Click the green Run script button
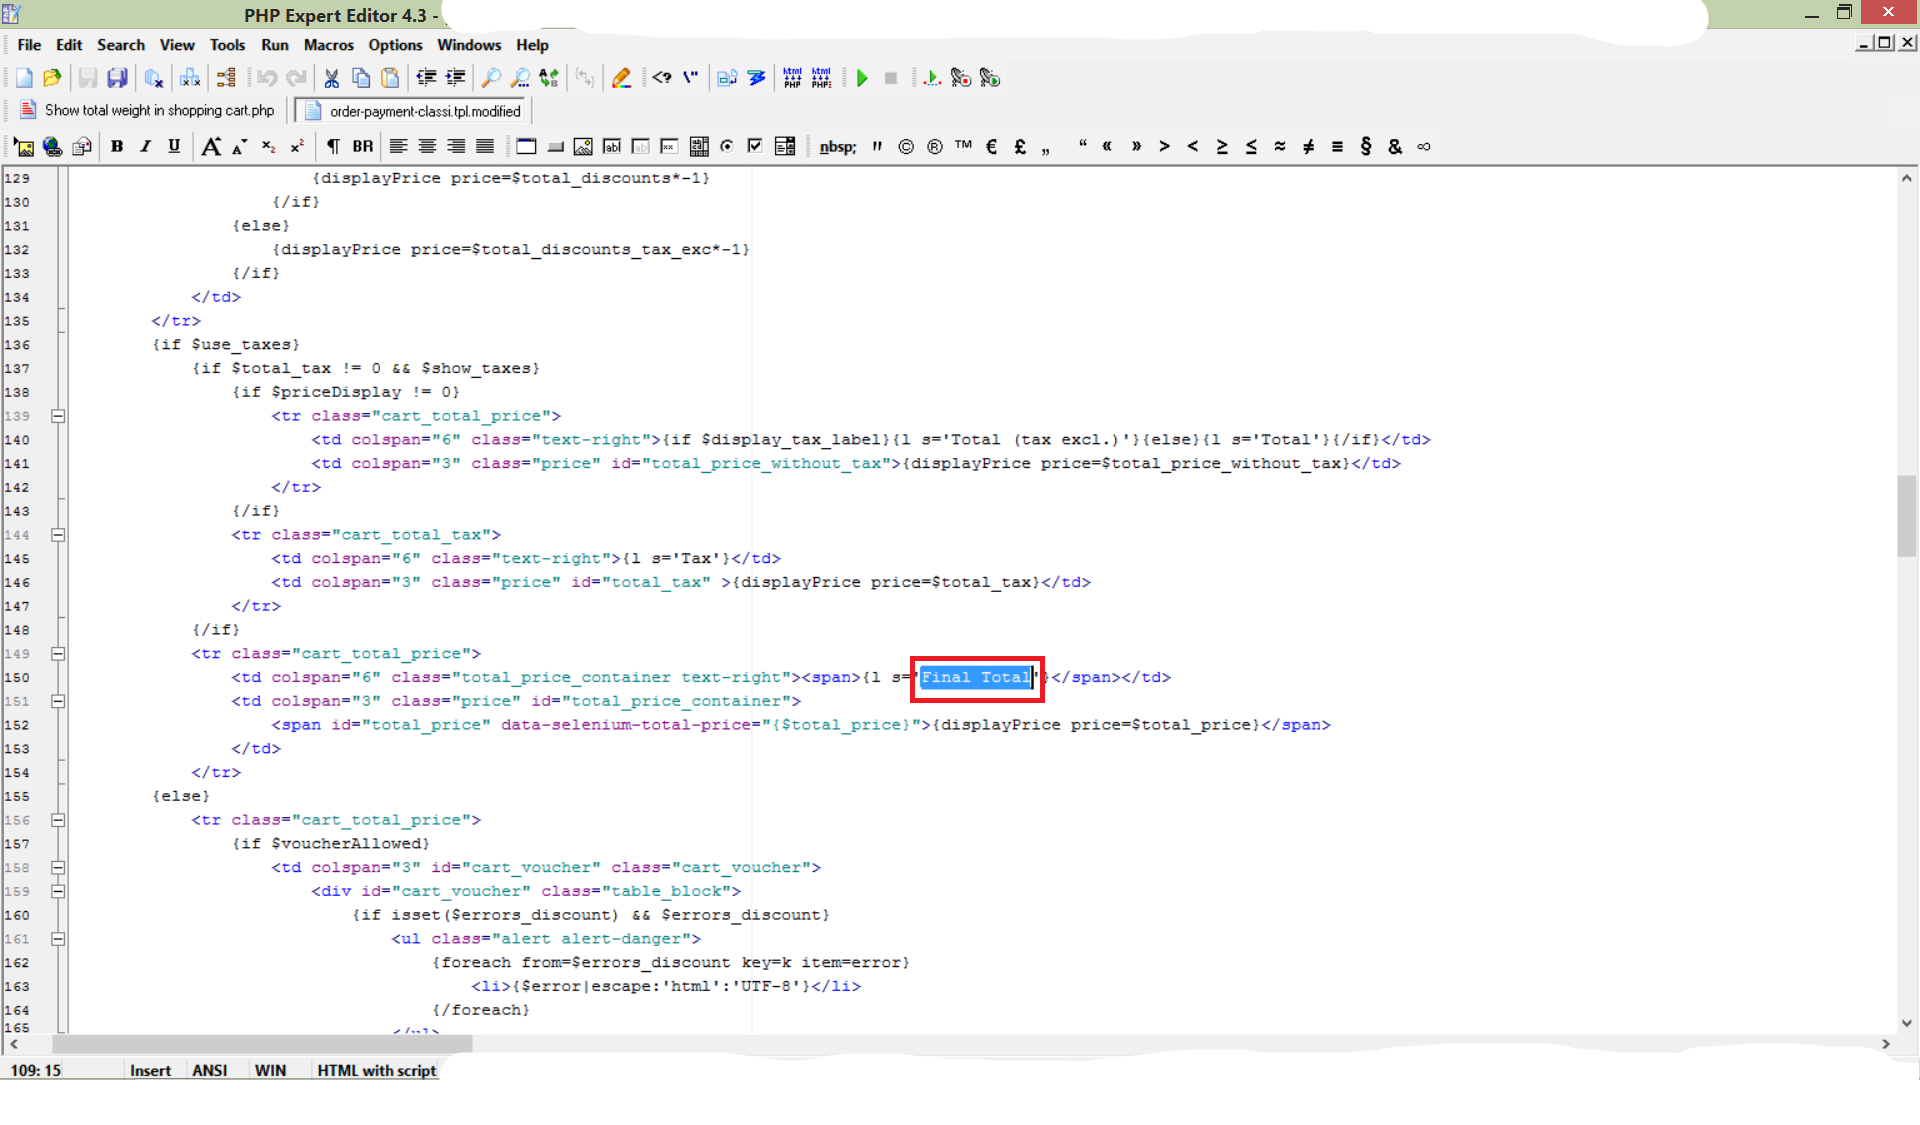The height and width of the screenshot is (1125, 1920). (862, 78)
